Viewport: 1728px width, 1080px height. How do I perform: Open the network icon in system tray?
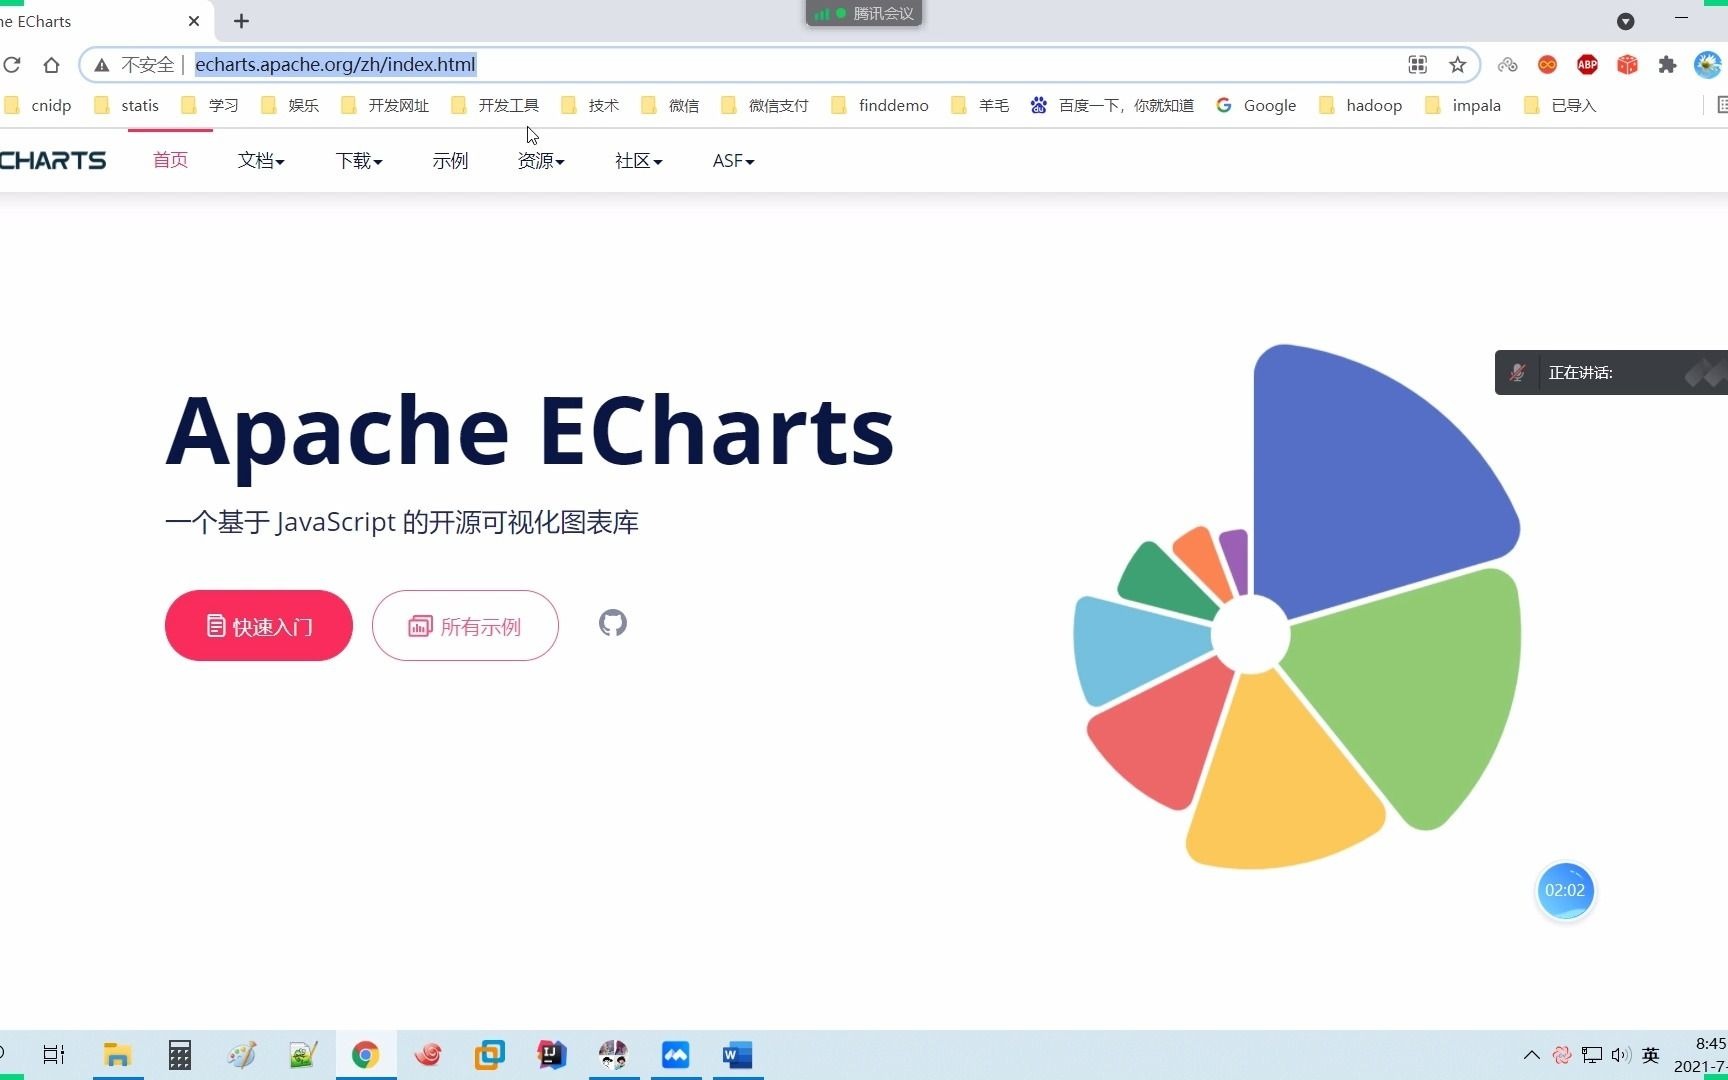[x=1592, y=1055]
